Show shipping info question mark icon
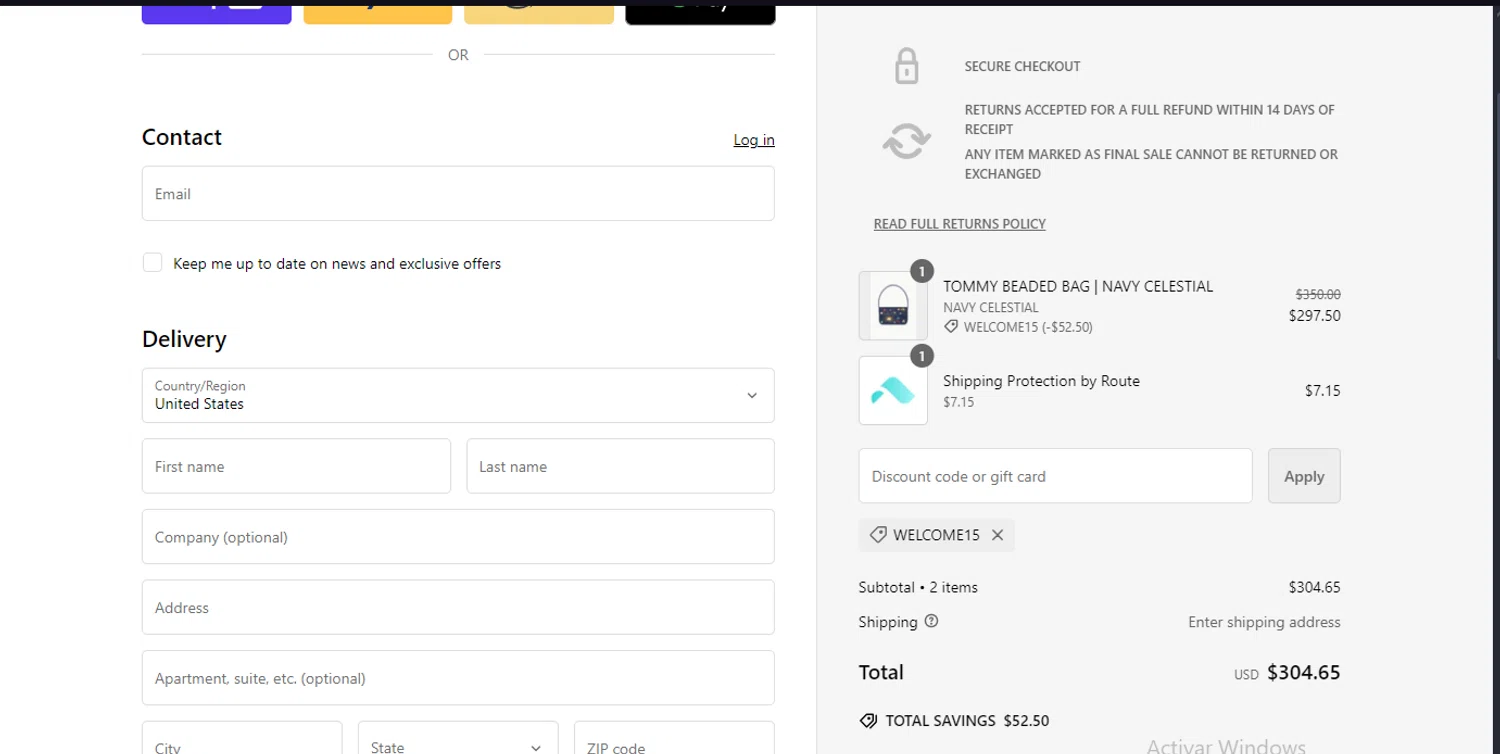The height and width of the screenshot is (754, 1500). coord(931,621)
